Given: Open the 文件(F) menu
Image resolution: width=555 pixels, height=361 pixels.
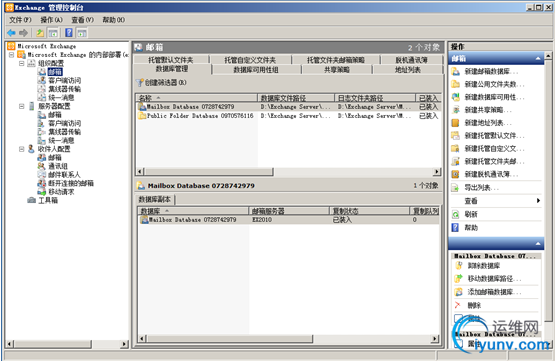Looking at the screenshot, I should 20,20.
